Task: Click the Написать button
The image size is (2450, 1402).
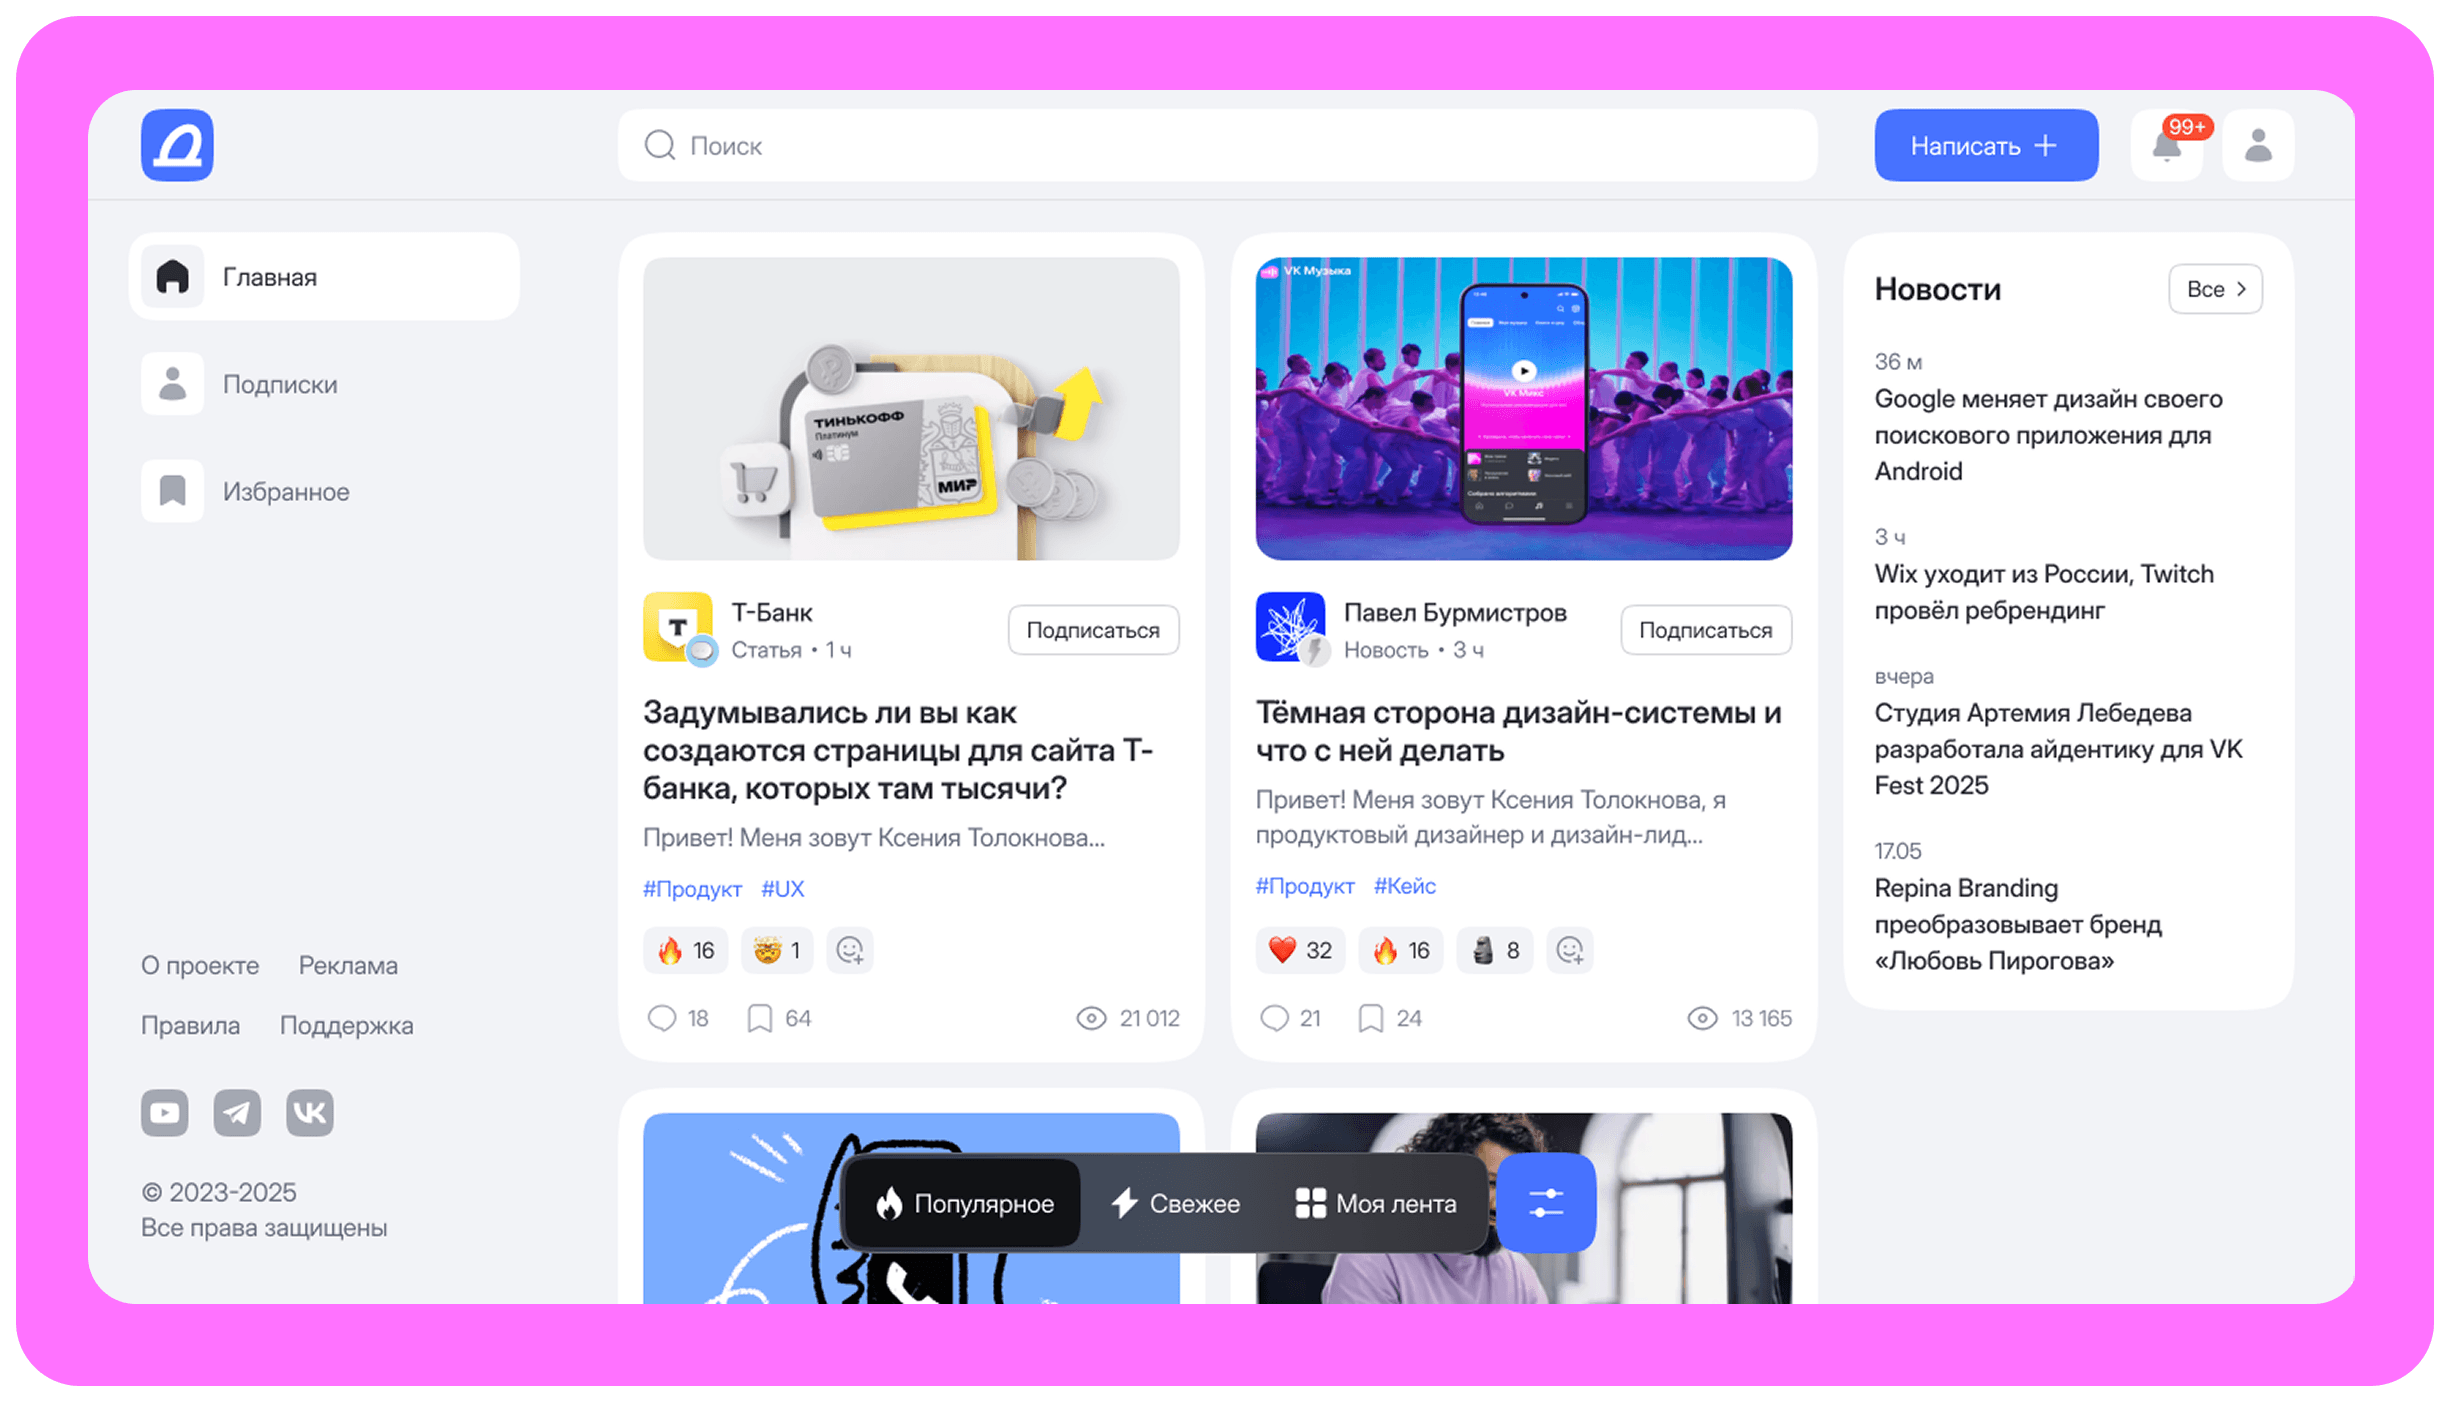Action: point(1985,146)
